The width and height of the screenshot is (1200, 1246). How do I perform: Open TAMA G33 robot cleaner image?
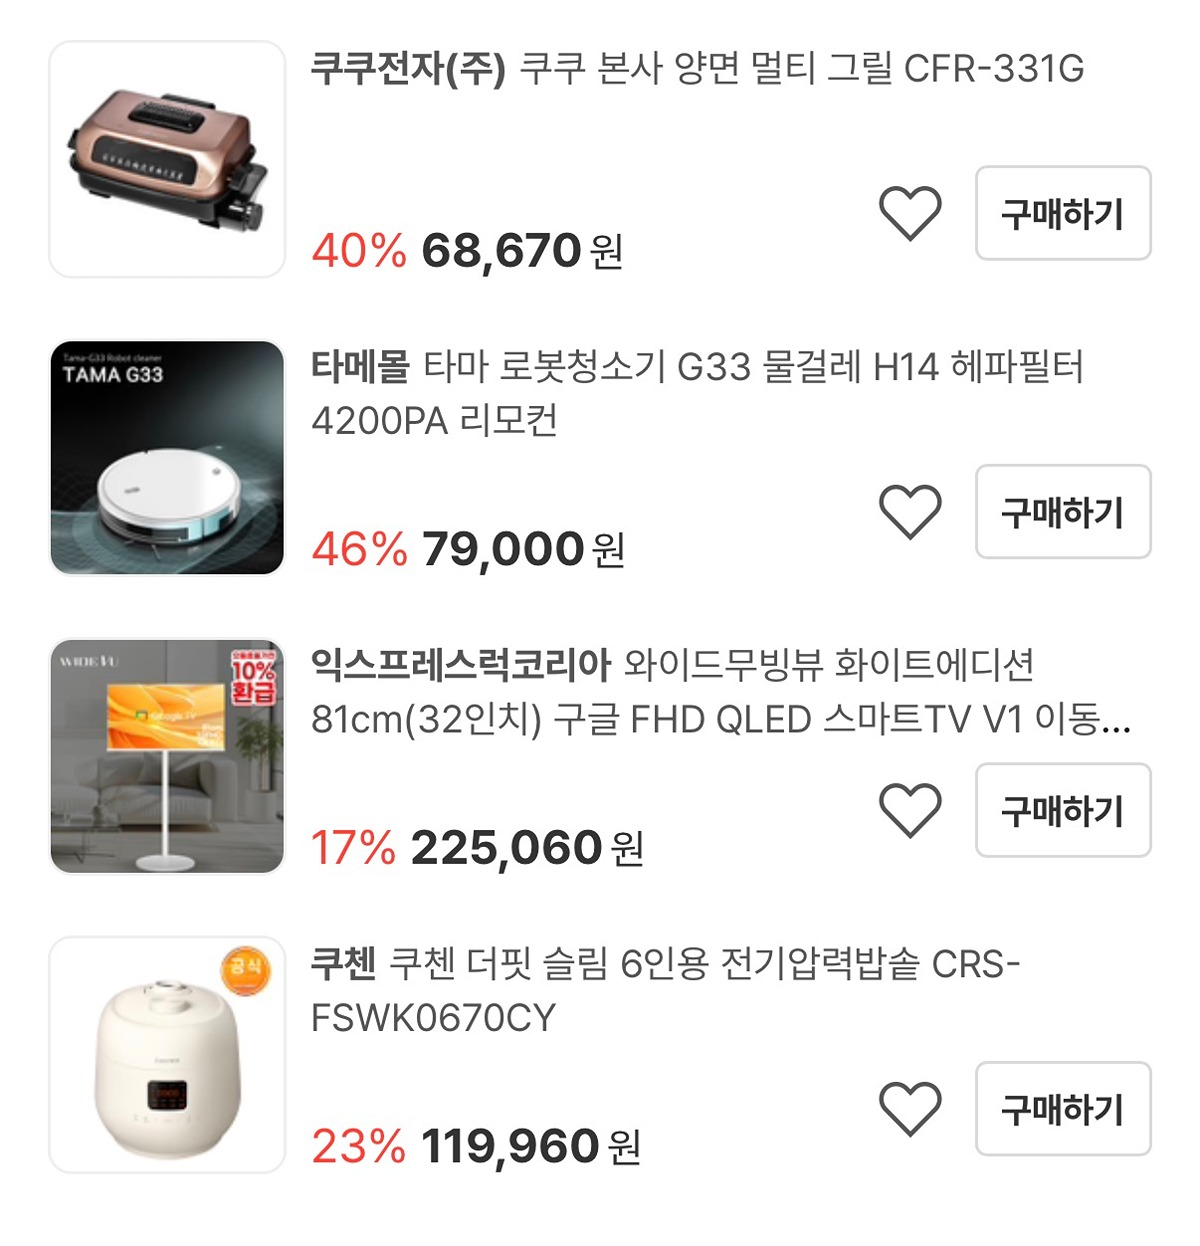[167, 458]
